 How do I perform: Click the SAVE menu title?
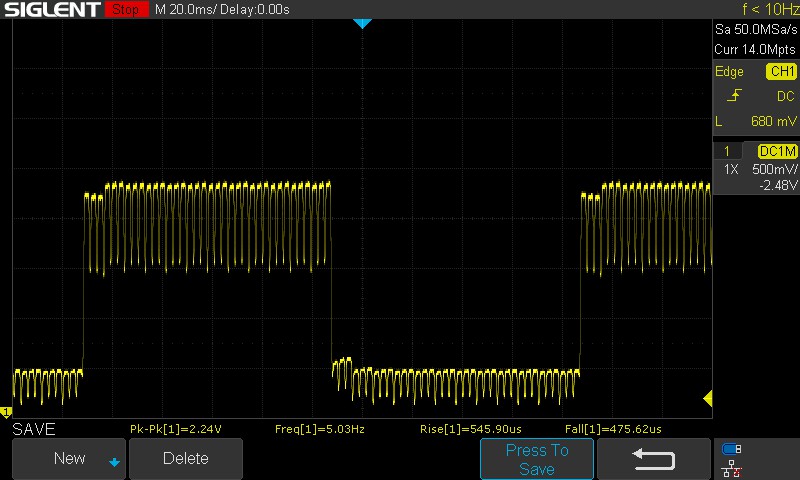click(x=34, y=429)
